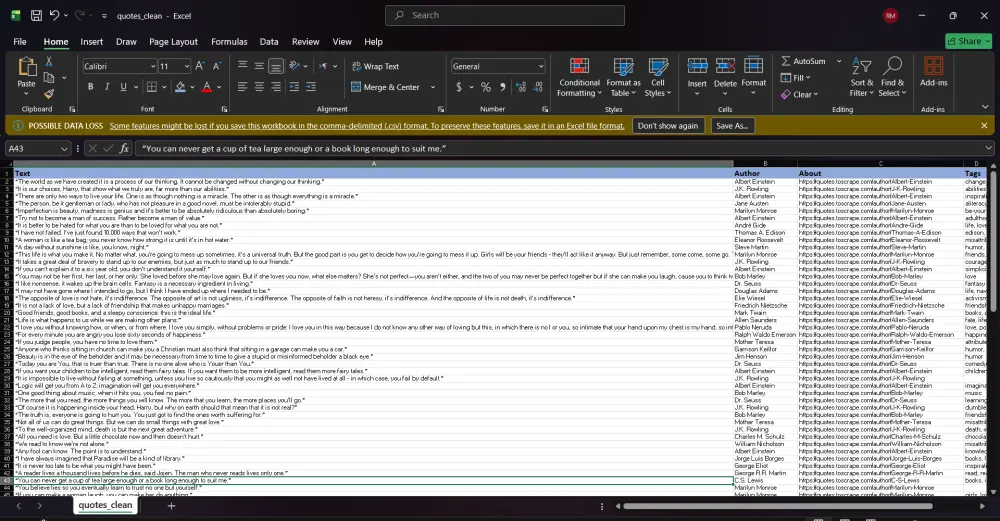Image resolution: width=1000 pixels, height=521 pixels.
Task: Click the Delete cells icon
Action: (x=725, y=66)
